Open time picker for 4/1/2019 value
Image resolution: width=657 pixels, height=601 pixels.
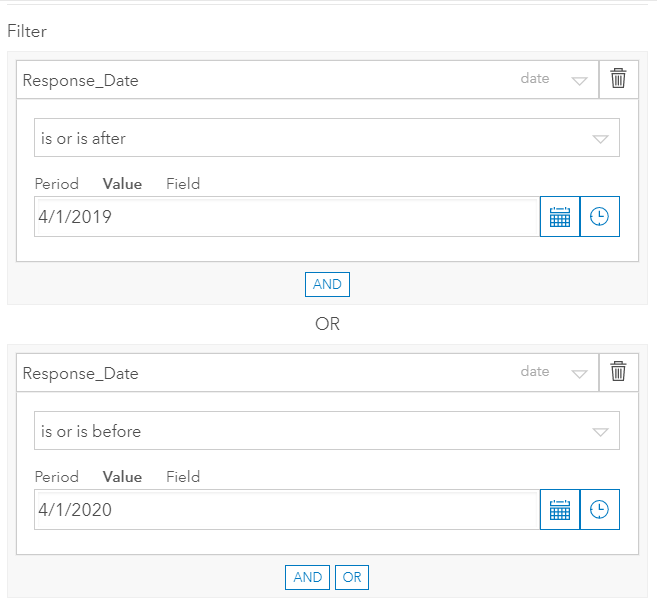pyautogui.click(x=599, y=217)
